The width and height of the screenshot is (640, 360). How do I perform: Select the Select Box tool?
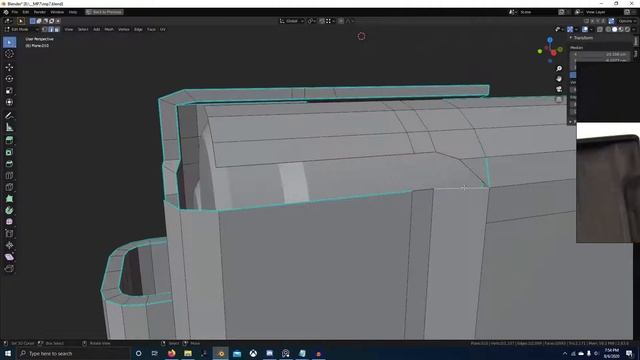9,42
